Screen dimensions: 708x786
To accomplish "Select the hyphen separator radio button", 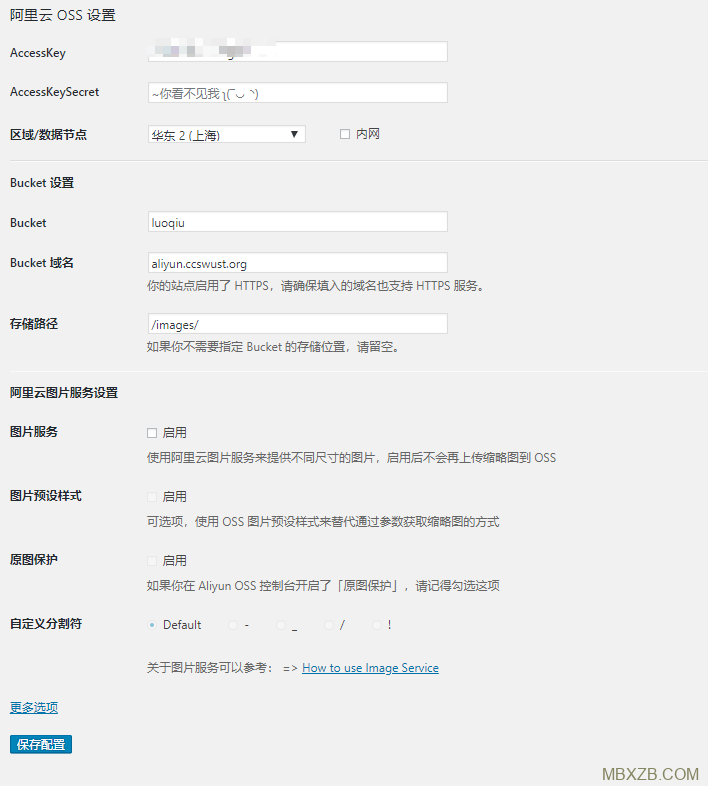I will click(x=233, y=625).
